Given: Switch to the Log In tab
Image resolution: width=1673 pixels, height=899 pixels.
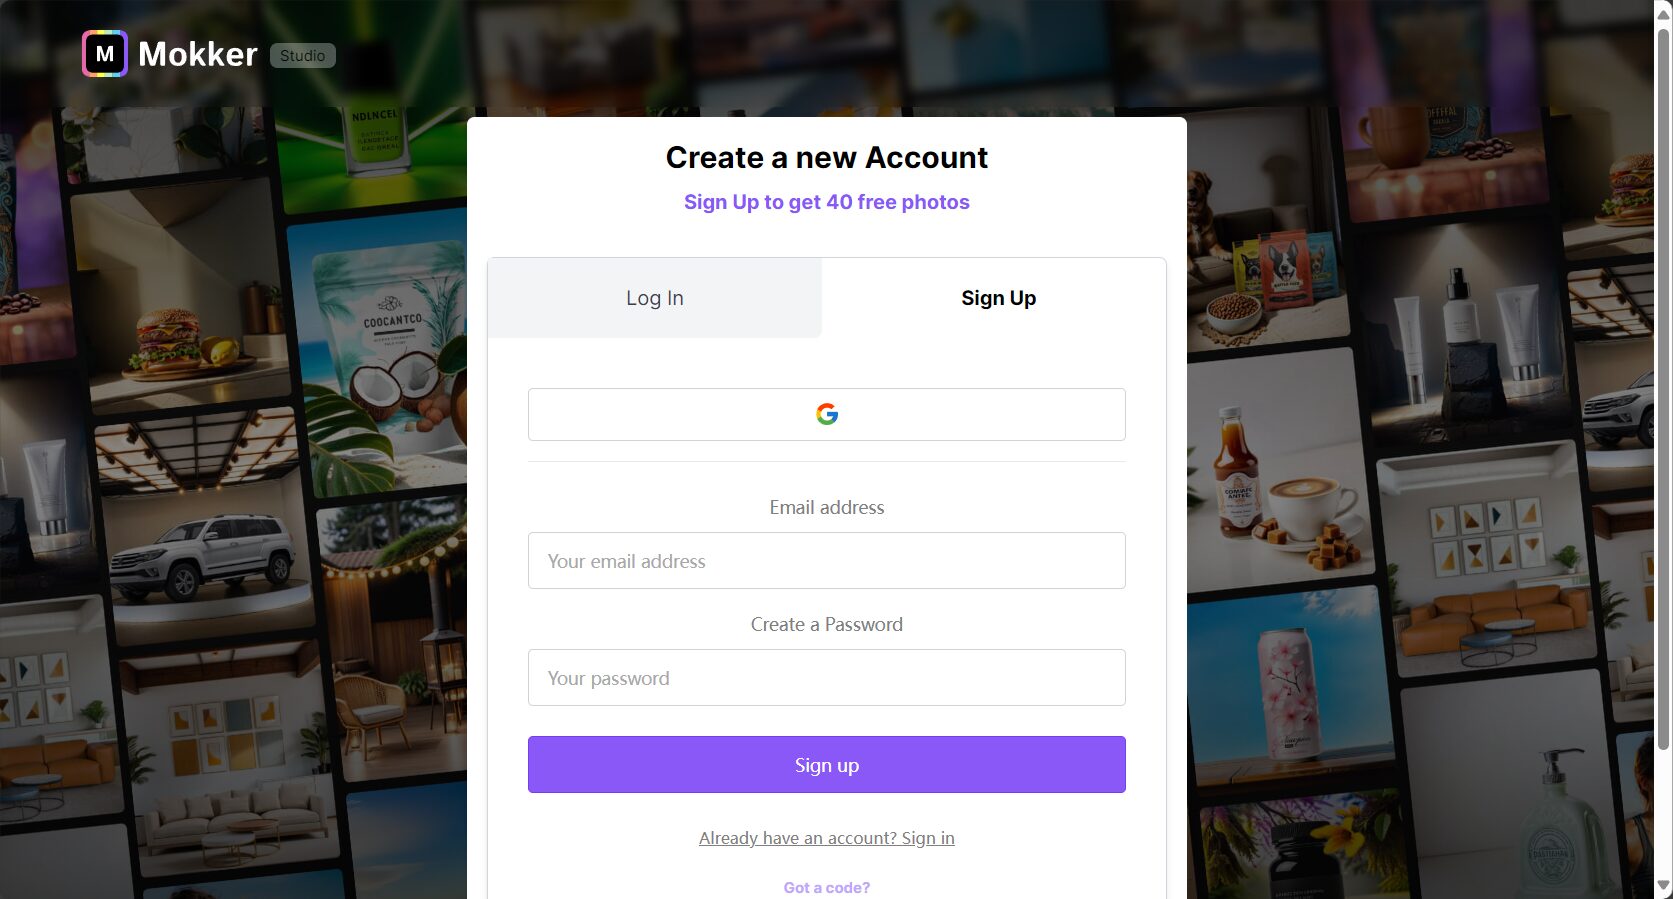Looking at the screenshot, I should [x=655, y=298].
